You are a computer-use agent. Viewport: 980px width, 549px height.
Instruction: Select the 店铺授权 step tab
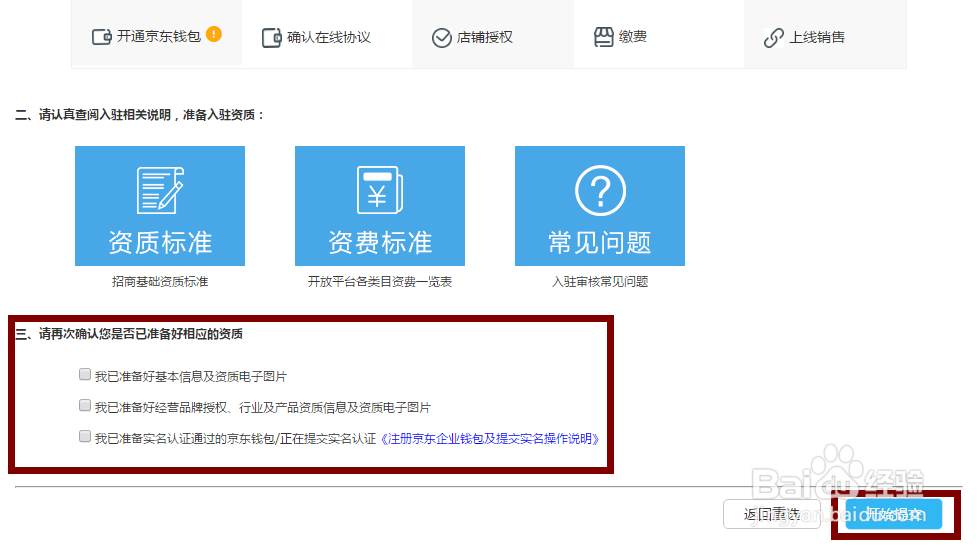pyautogui.click(x=492, y=34)
